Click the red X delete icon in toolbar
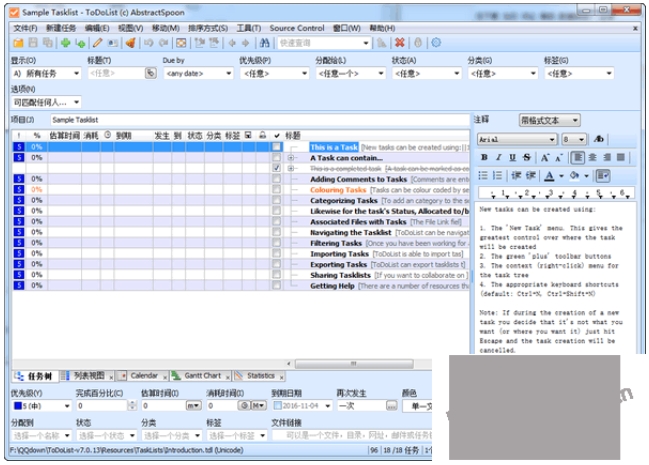The image size is (649, 465). [399, 43]
